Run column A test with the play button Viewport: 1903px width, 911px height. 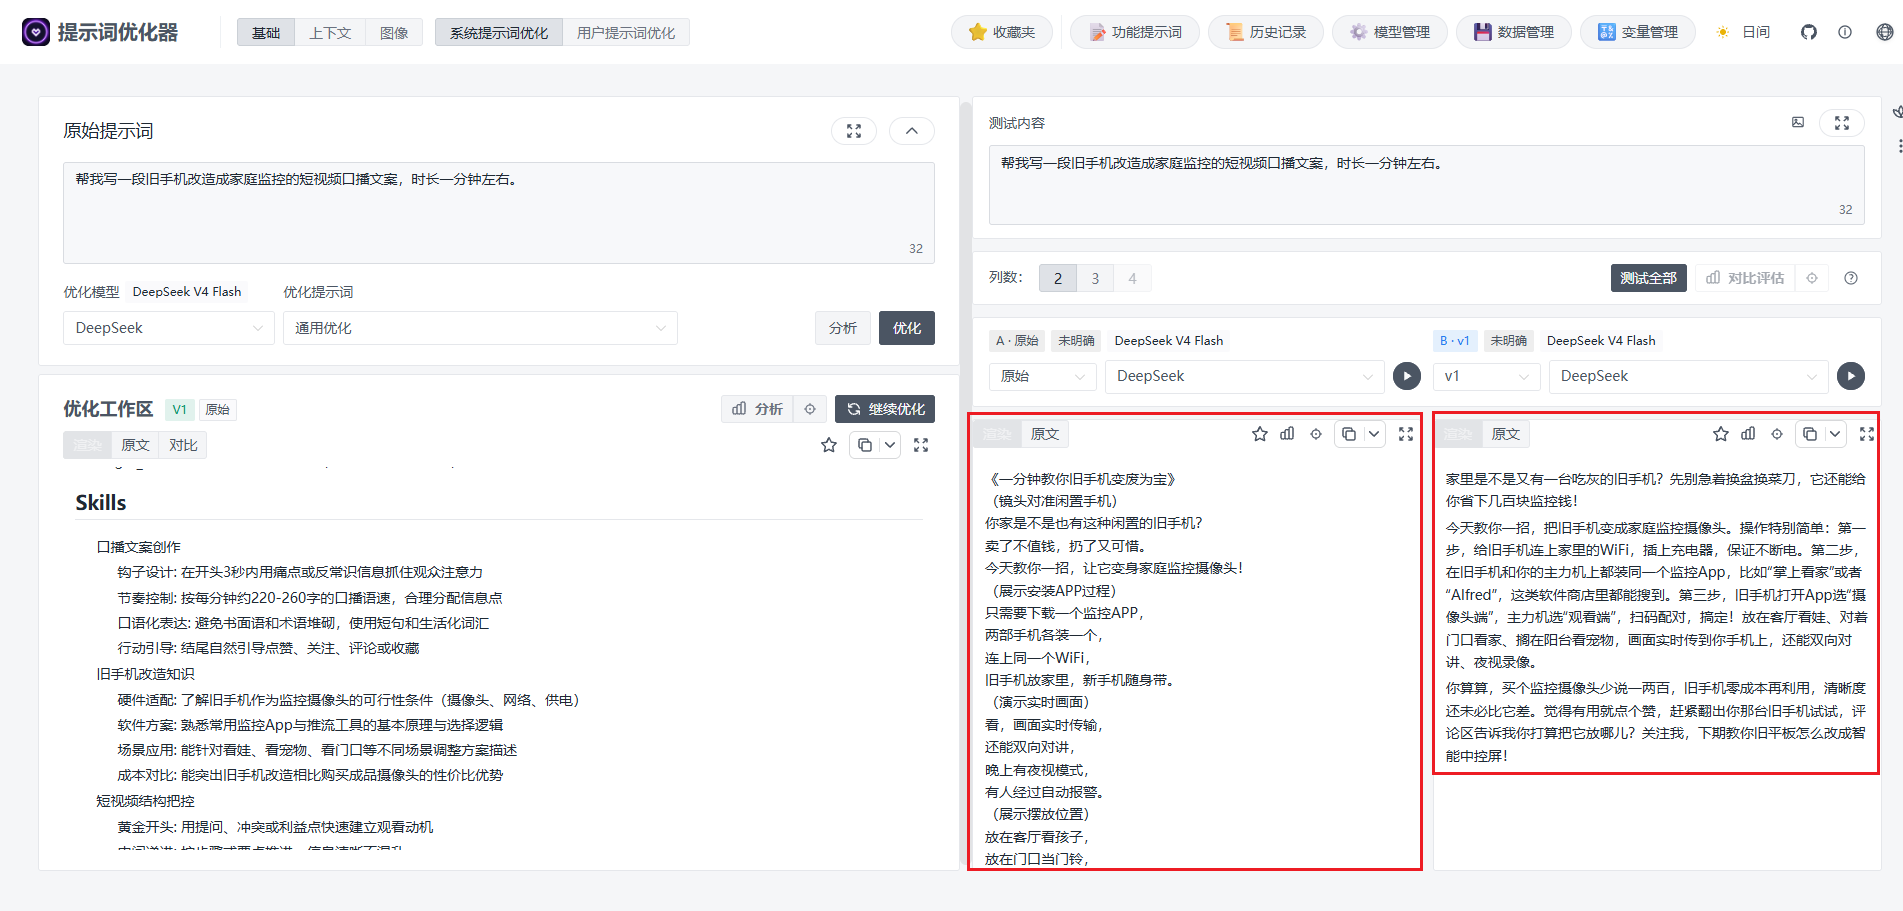(x=1407, y=376)
